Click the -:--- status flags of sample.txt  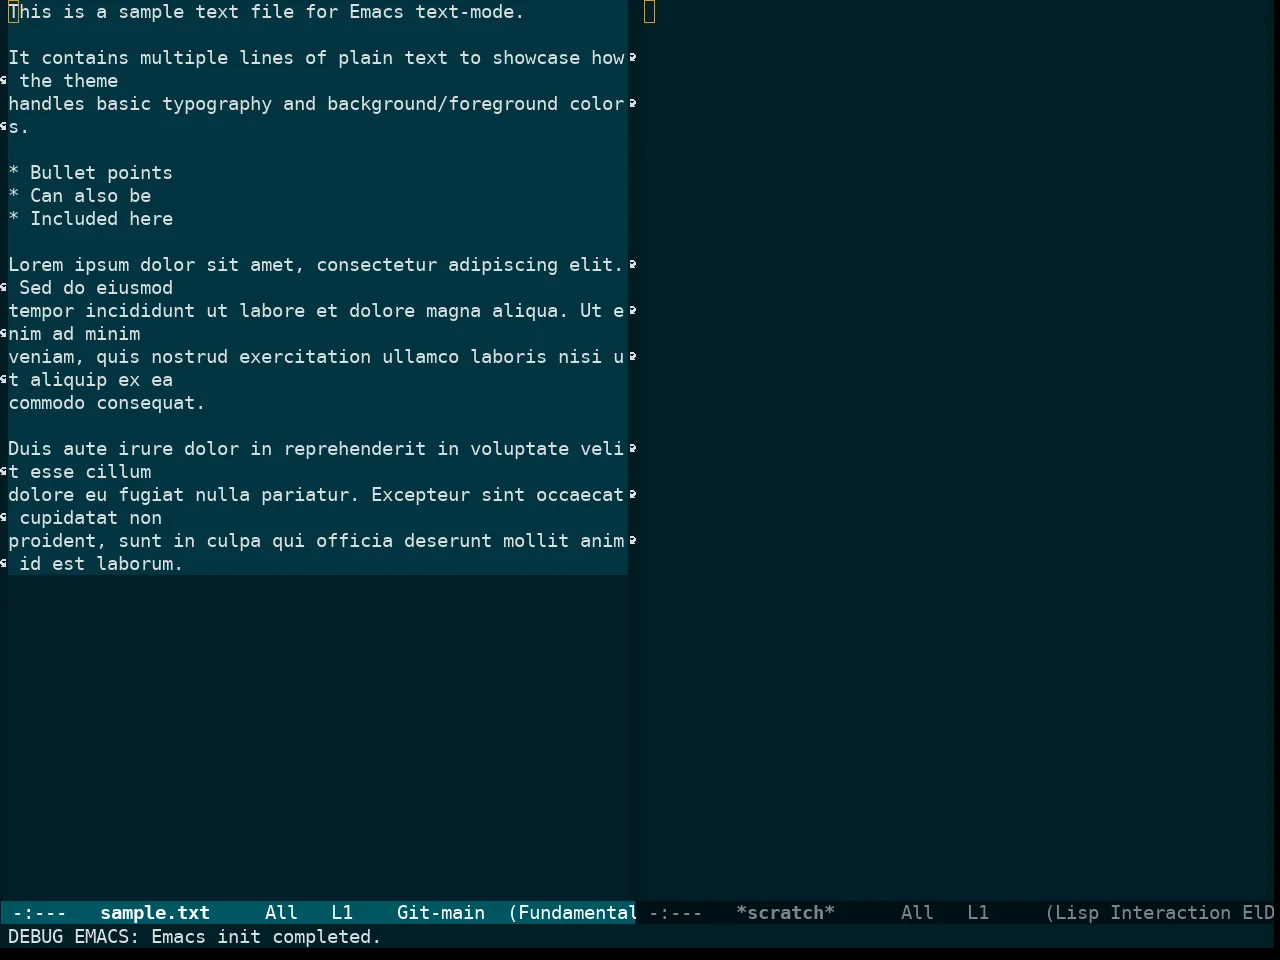pyautogui.click(x=40, y=913)
